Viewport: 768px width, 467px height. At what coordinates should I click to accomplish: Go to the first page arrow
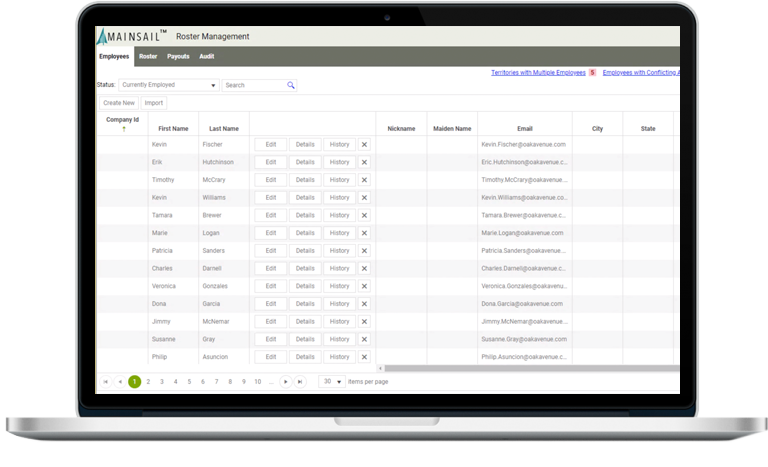tap(106, 381)
